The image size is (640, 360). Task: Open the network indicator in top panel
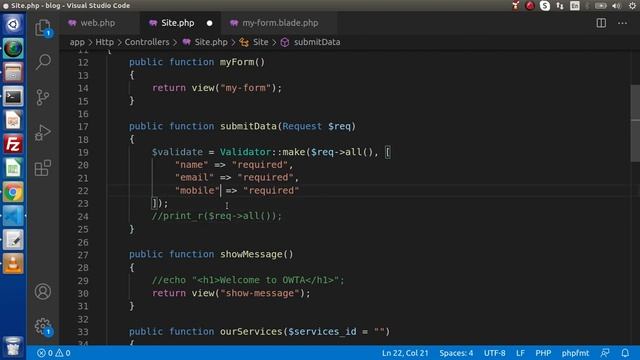pyautogui.click(x=560, y=6)
